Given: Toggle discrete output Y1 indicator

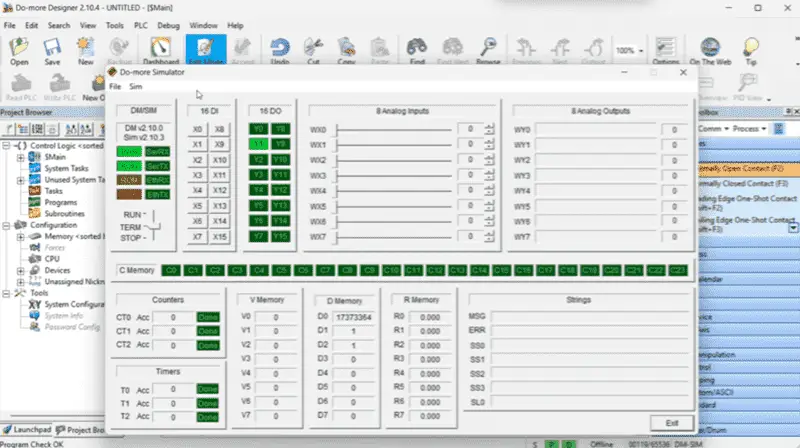Looking at the screenshot, I should tap(259, 144).
